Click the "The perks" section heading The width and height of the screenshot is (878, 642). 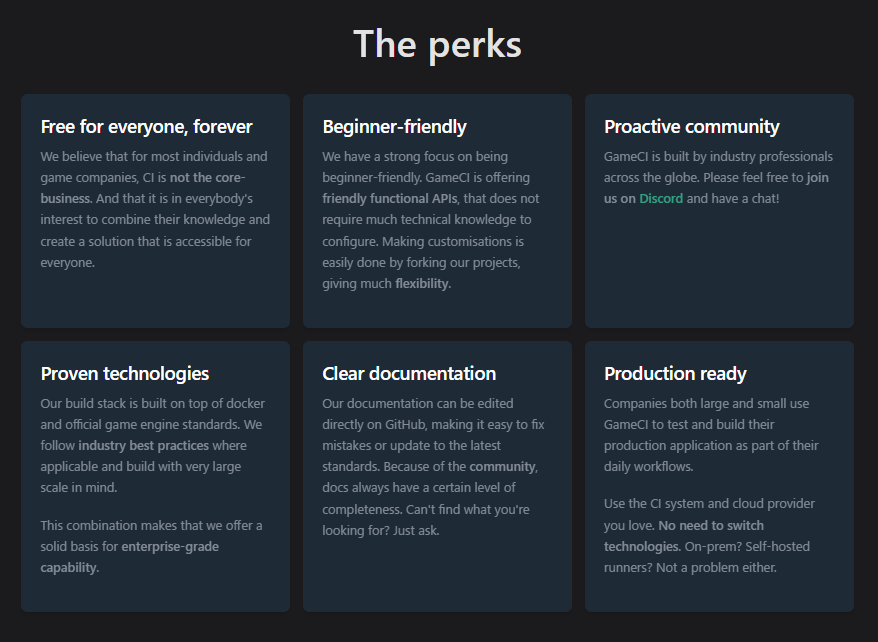437,45
